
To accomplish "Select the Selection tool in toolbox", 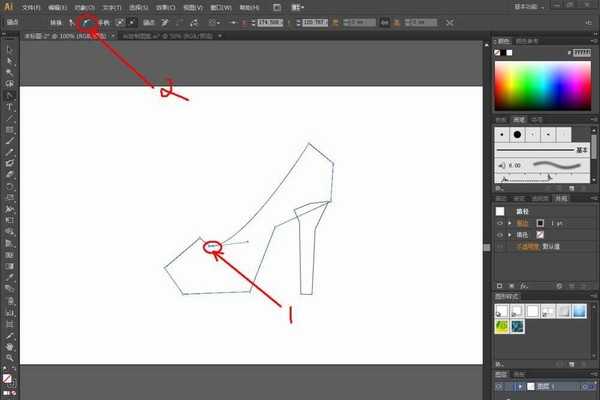I will 9,49.
